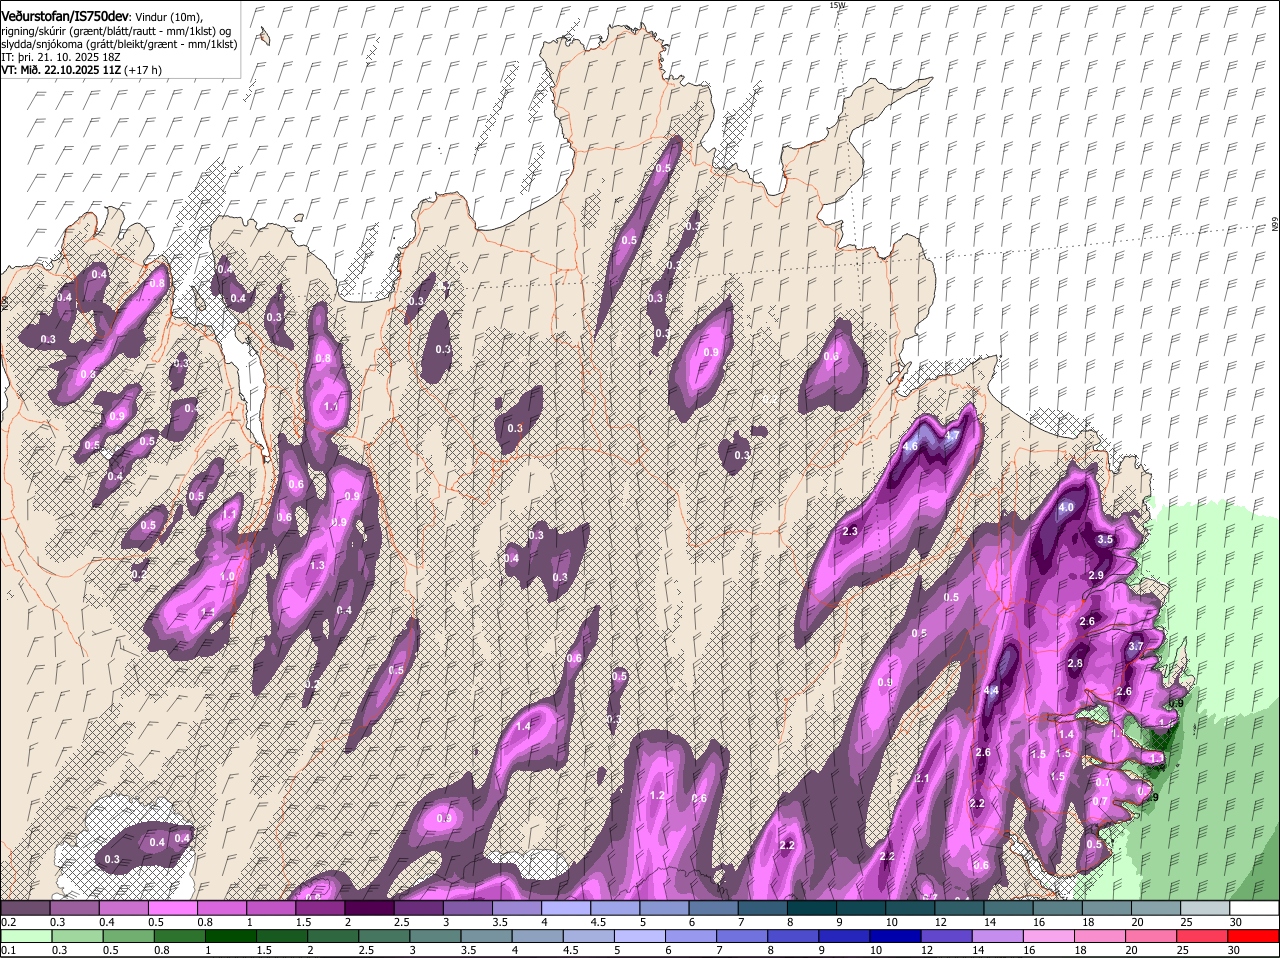
Task: Select the darkest purple 2–2.5 swatch in the upper legend
Action: [x=369, y=908]
